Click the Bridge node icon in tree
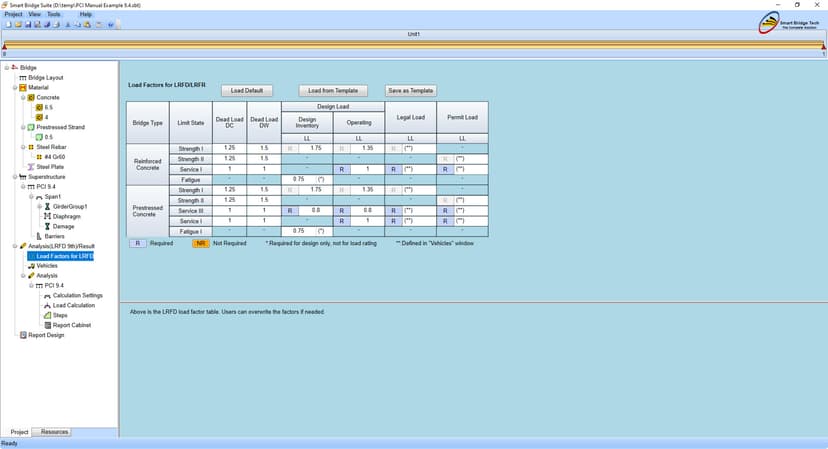 pos(15,68)
